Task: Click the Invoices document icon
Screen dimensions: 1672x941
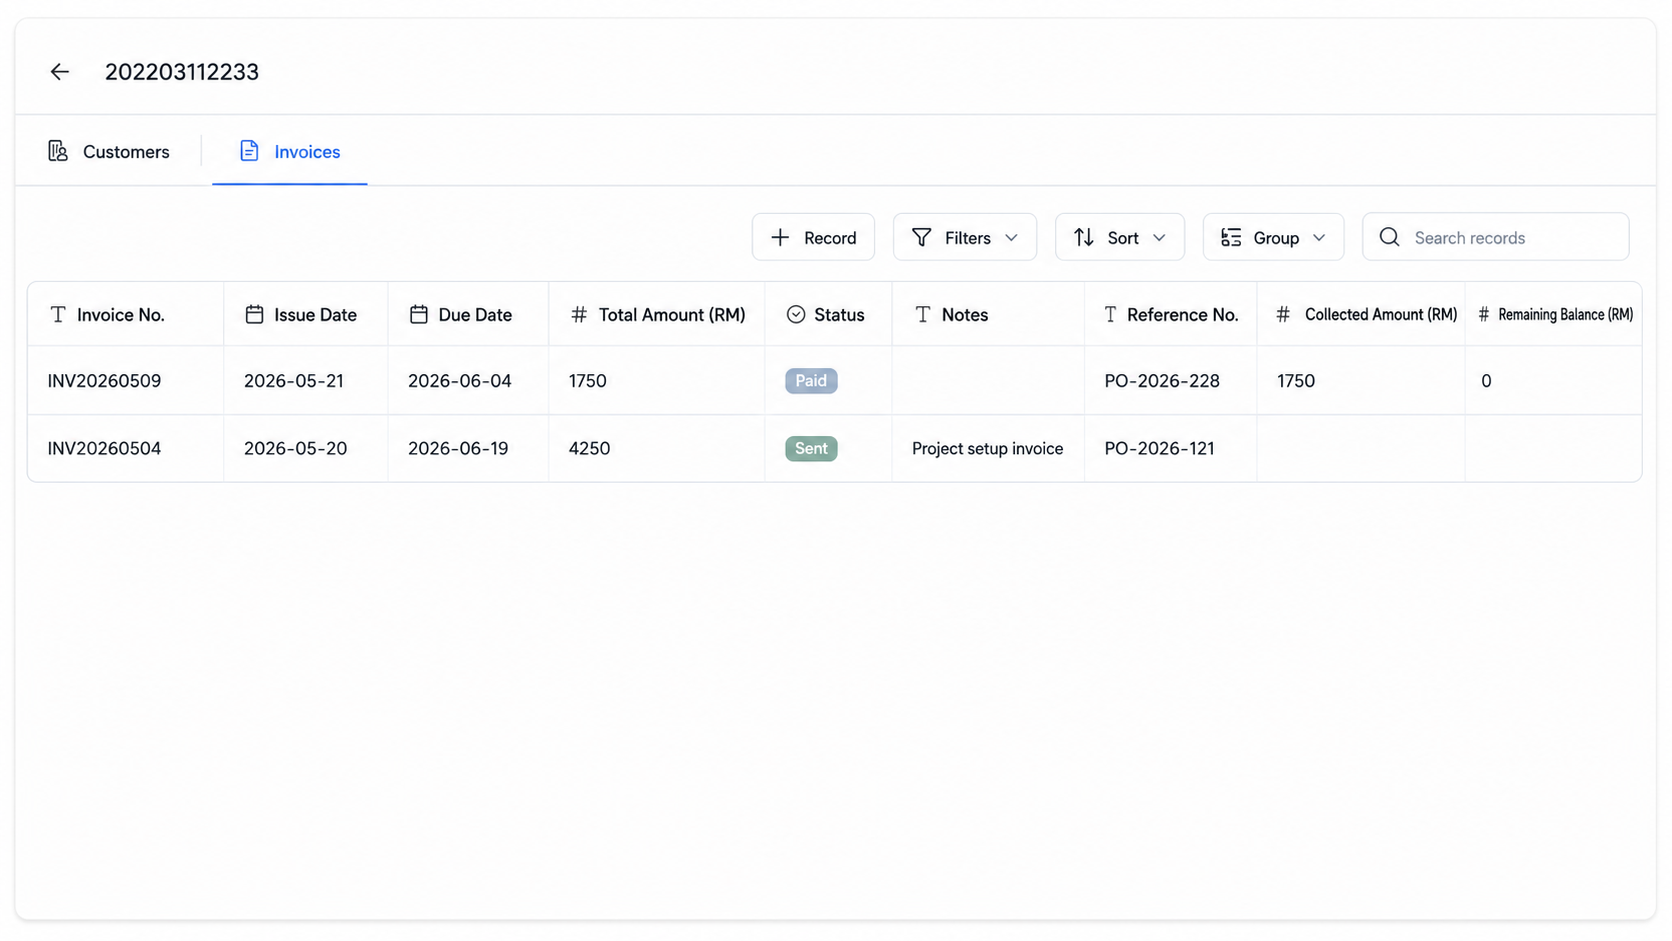Action: click(x=249, y=151)
